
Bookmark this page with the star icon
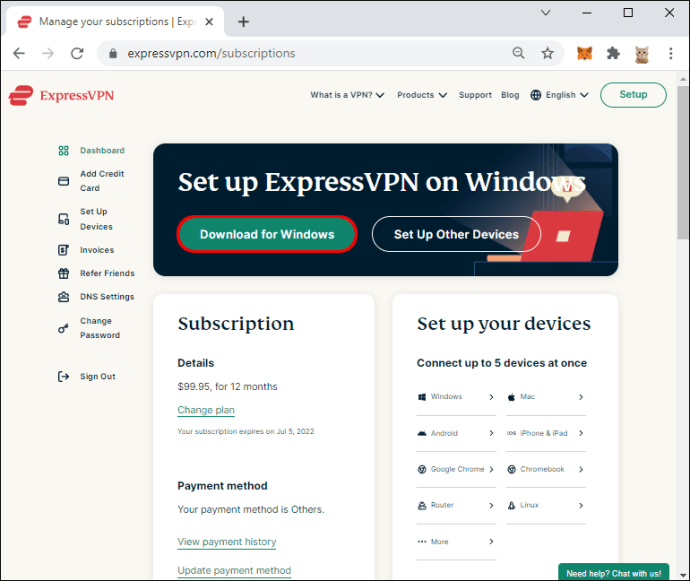[547, 54]
